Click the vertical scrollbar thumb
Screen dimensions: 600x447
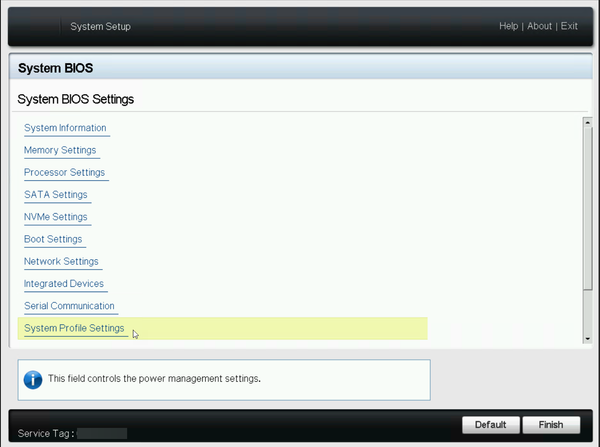(x=587, y=209)
